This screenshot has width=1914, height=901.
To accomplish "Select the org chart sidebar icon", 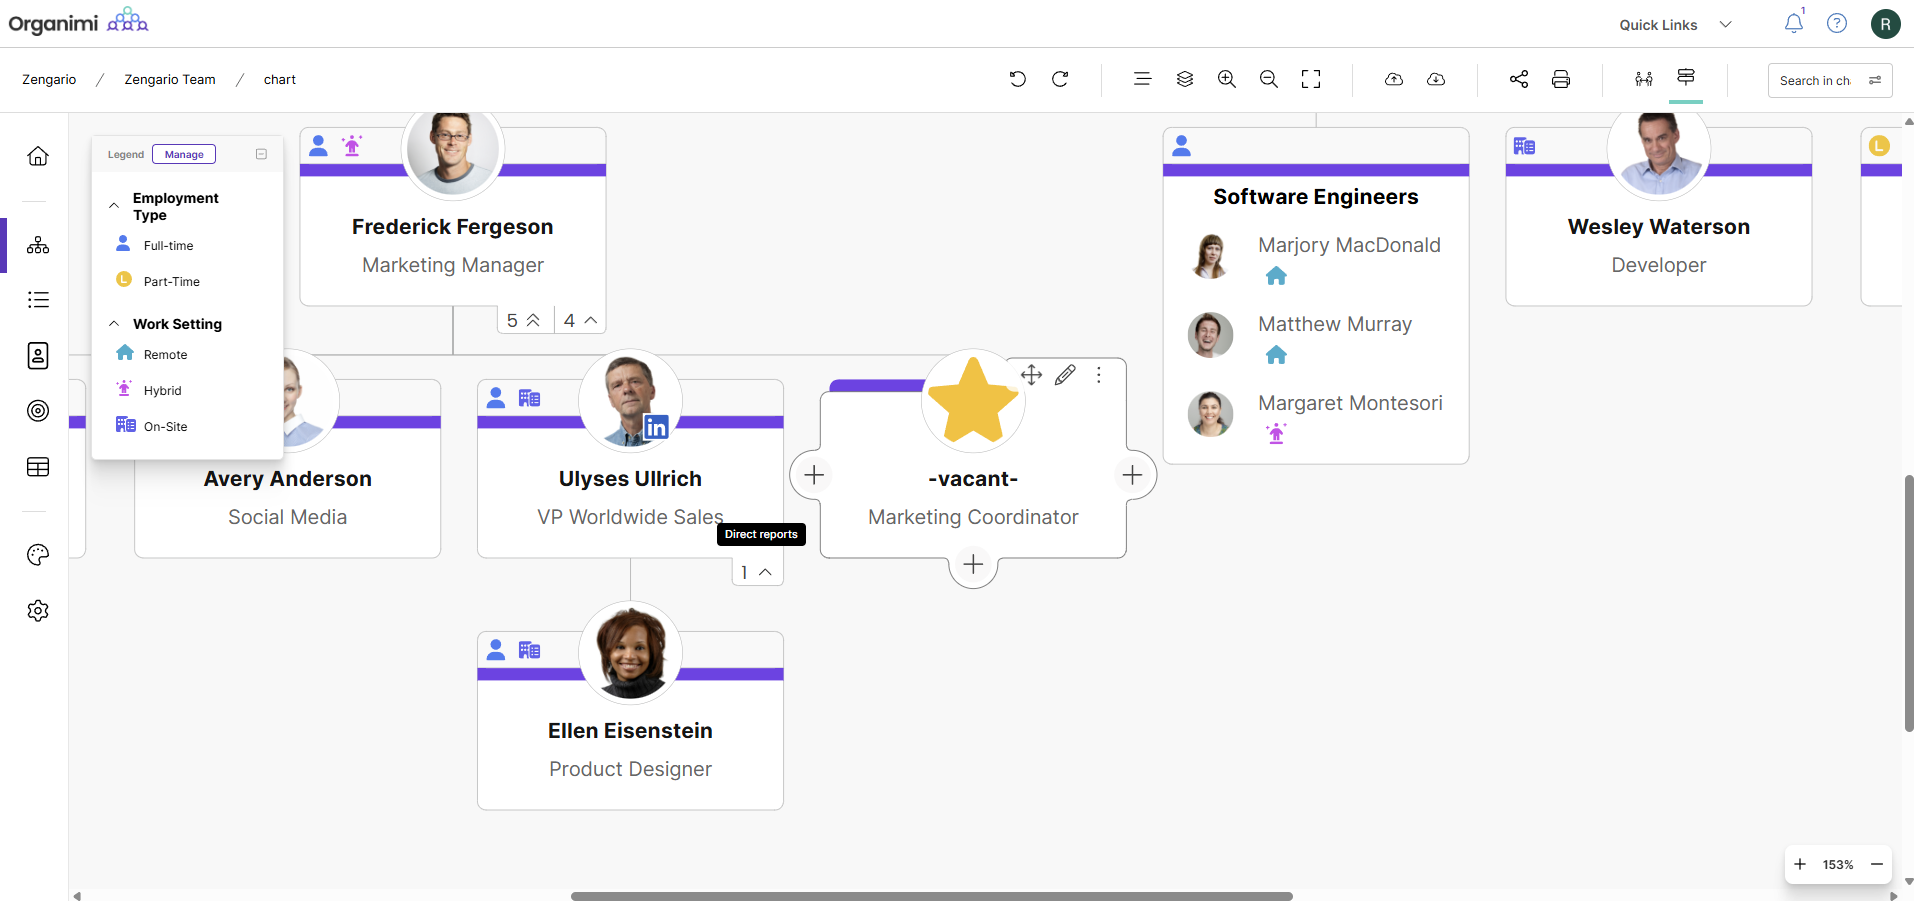I will 38,245.
